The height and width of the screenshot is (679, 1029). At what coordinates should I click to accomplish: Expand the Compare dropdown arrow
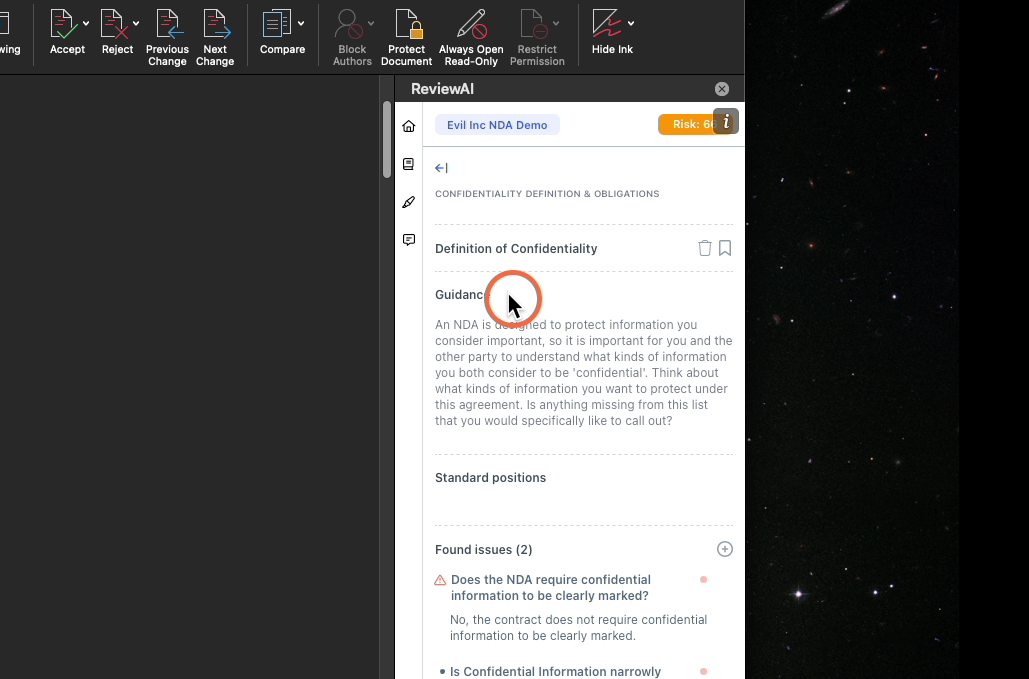click(301, 24)
